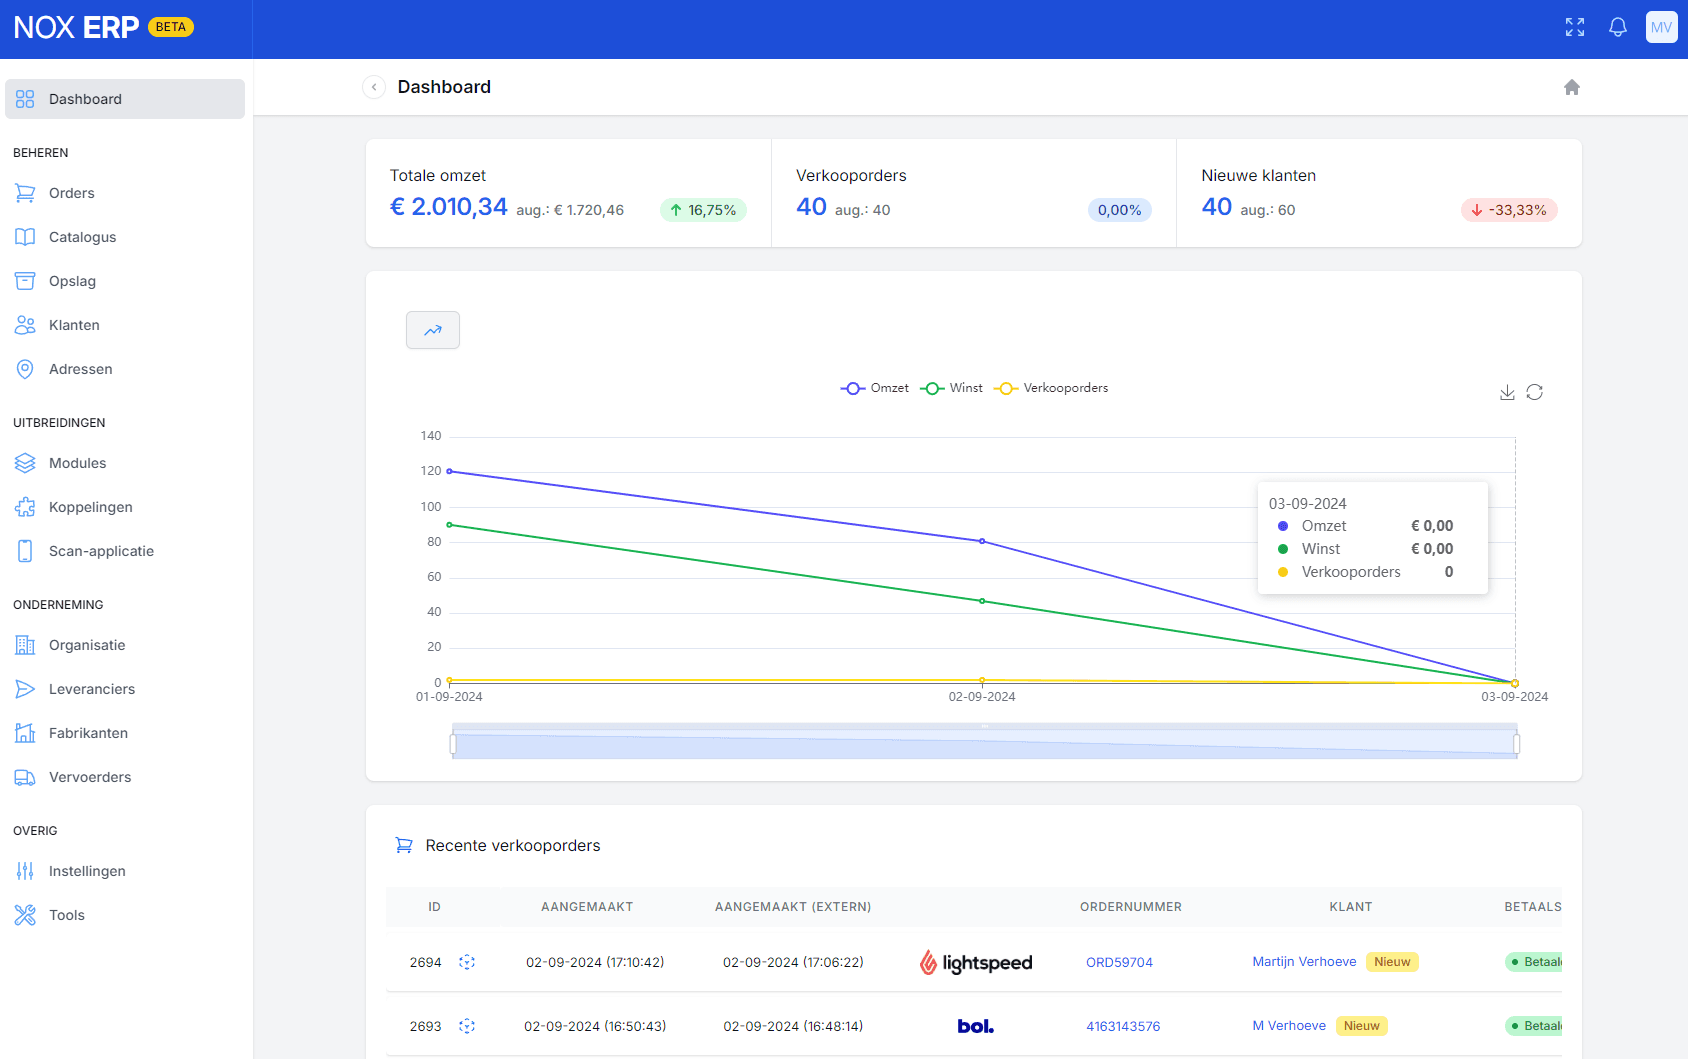Collapse the sidebar with the chevron button

click(374, 87)
